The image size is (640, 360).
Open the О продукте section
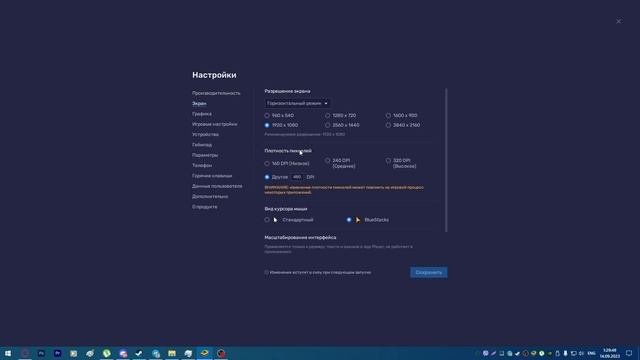pyautogui.click(x=205, y=207)
